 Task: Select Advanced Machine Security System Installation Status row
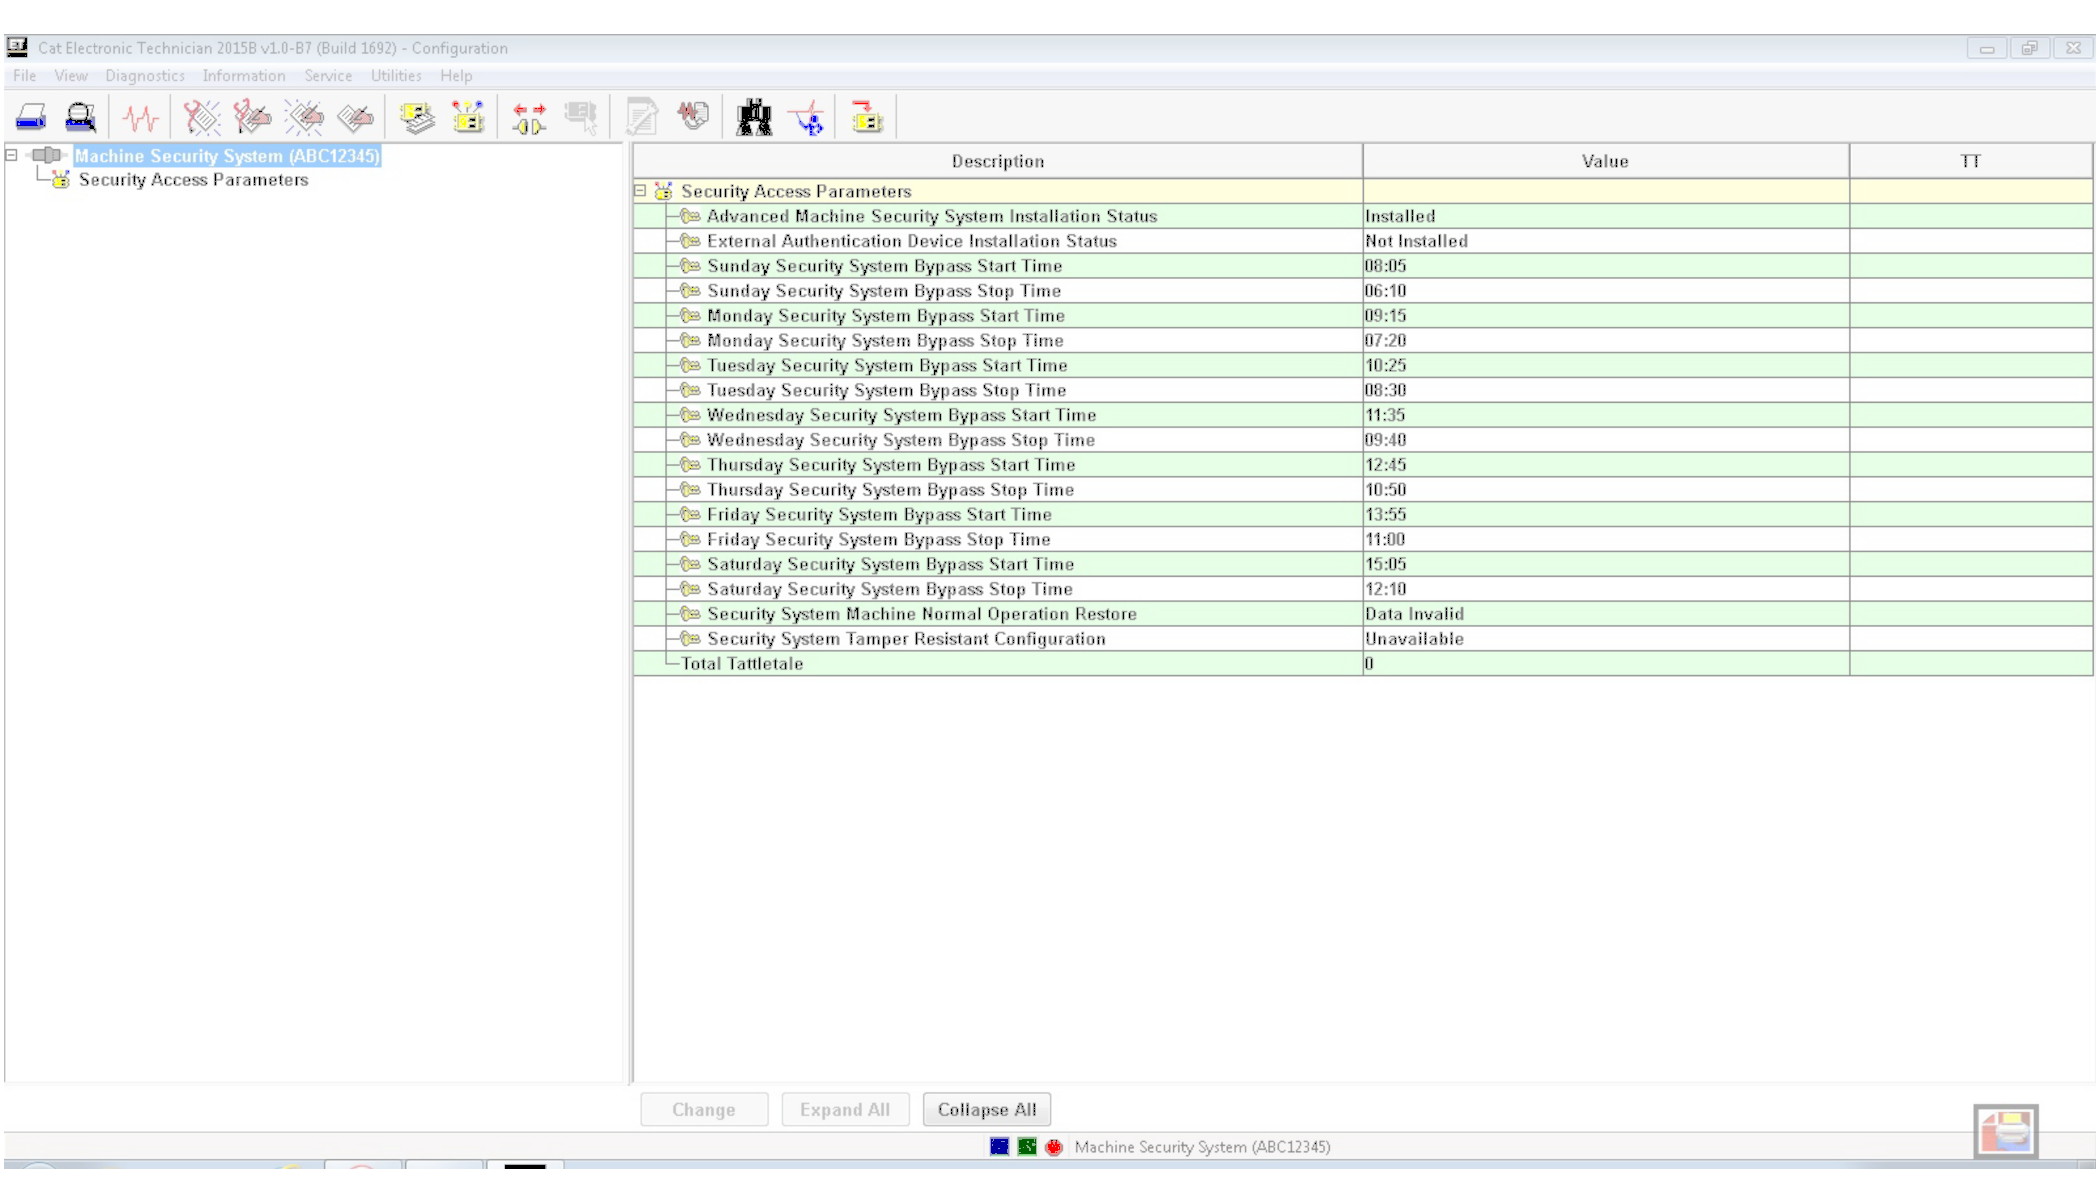coord(1363,216)
